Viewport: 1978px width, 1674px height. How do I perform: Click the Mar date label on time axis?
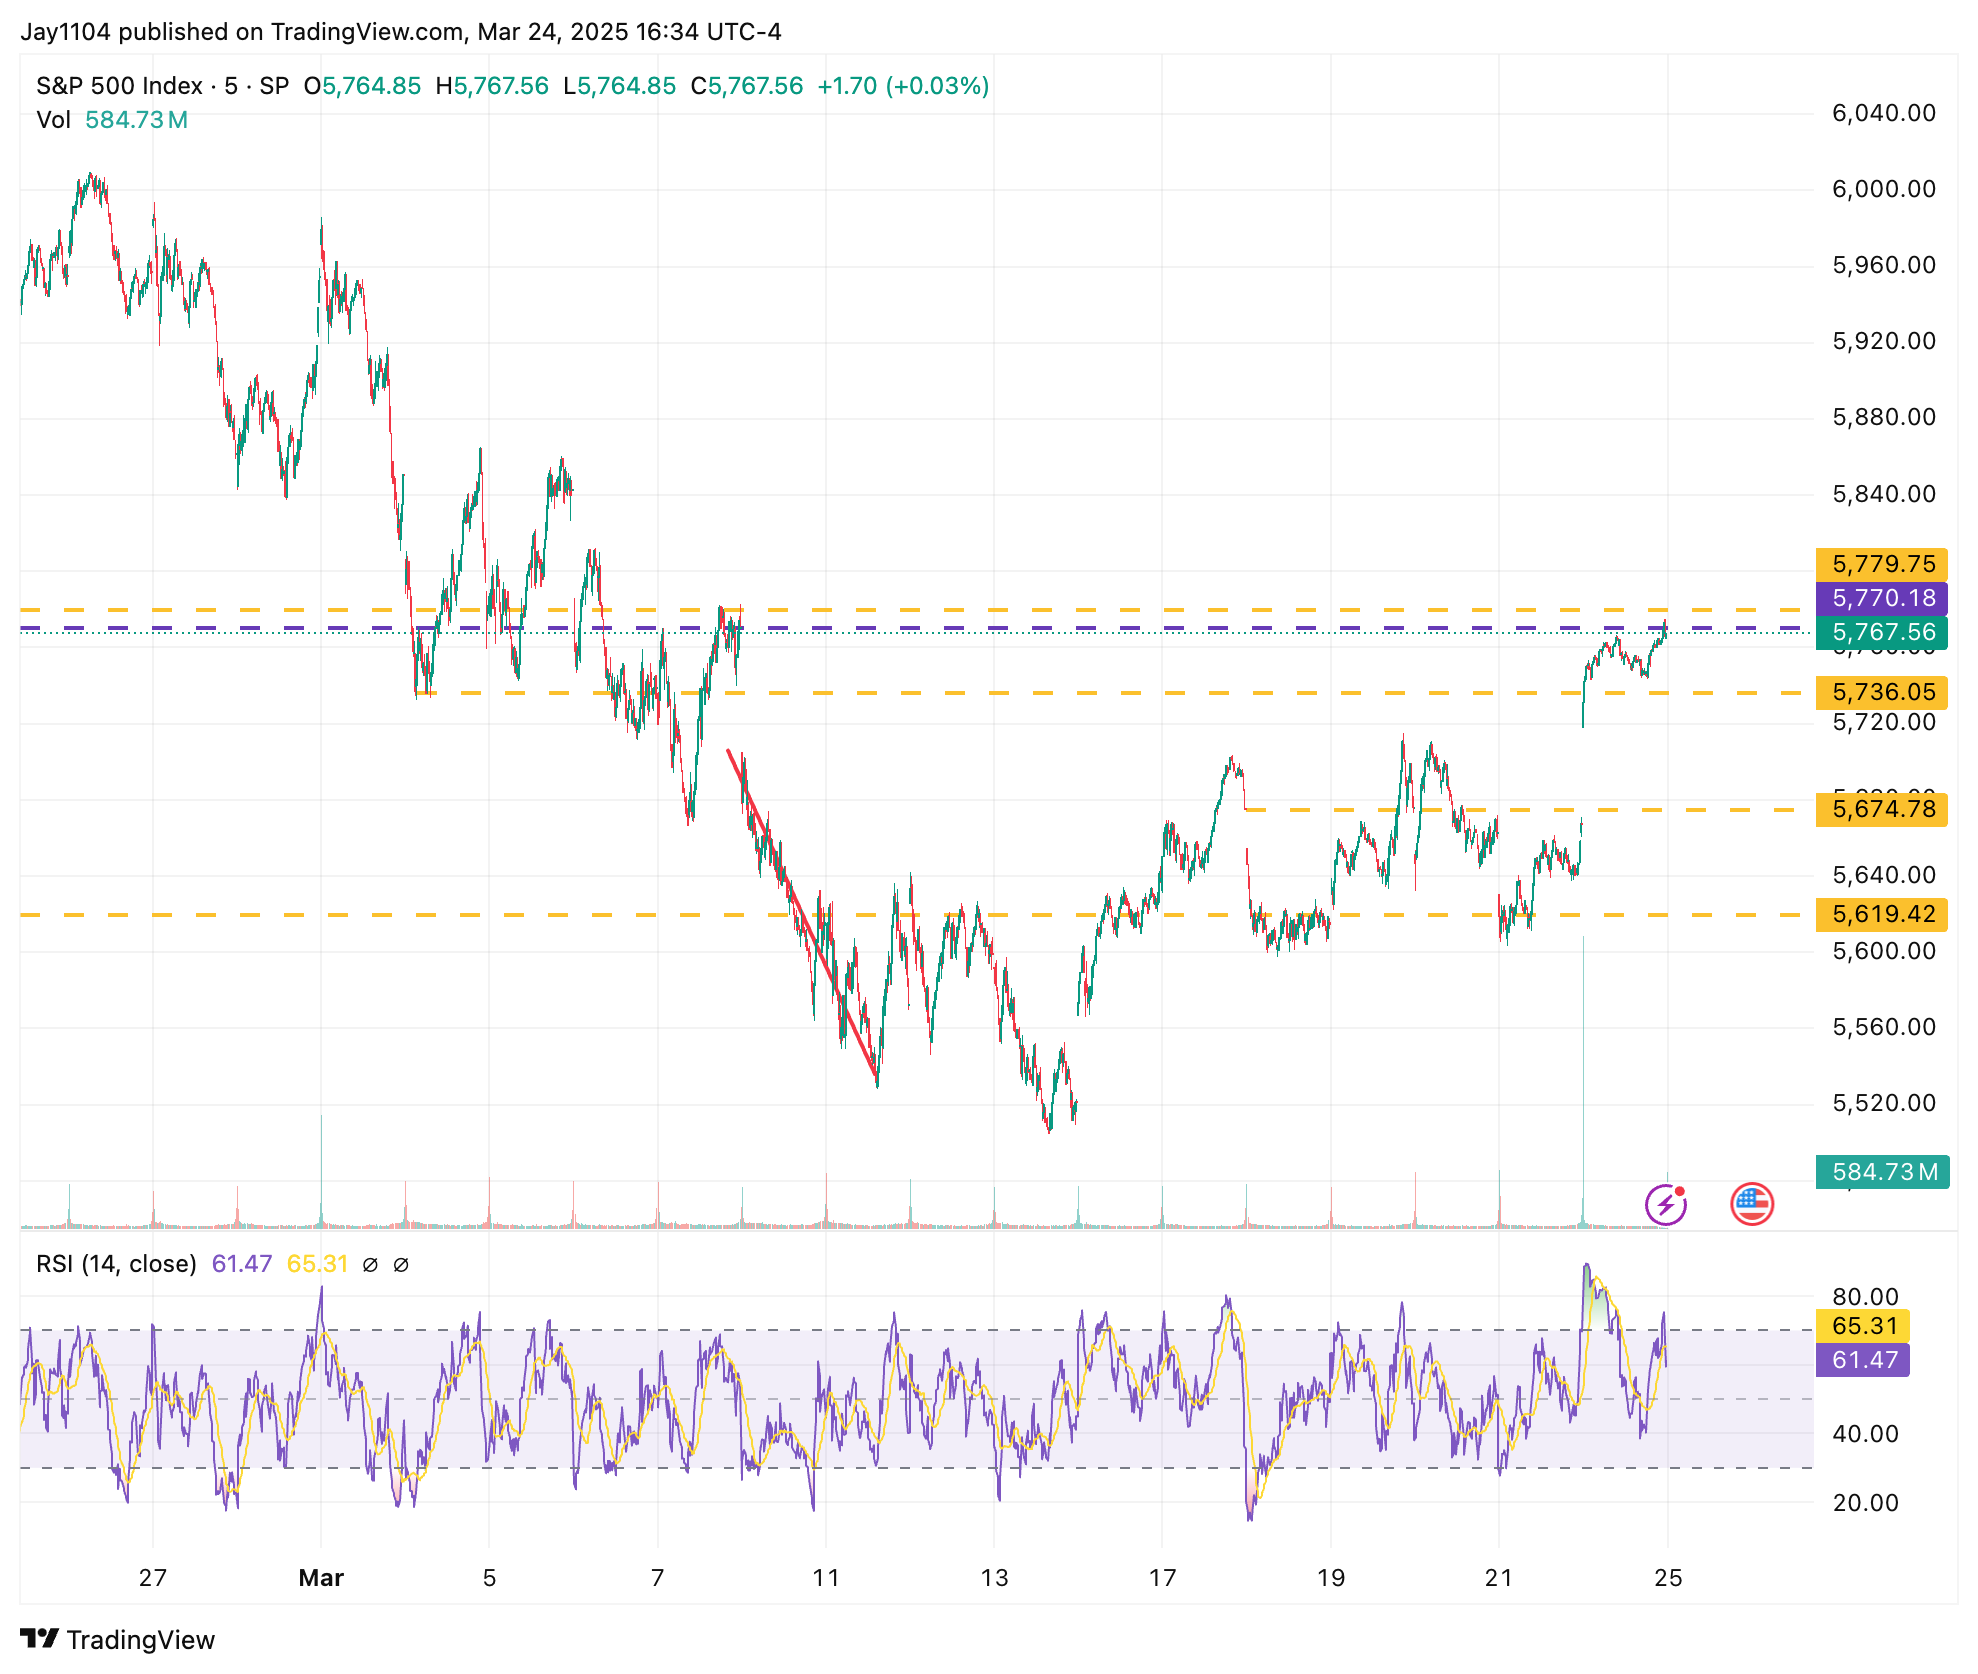321,1578
